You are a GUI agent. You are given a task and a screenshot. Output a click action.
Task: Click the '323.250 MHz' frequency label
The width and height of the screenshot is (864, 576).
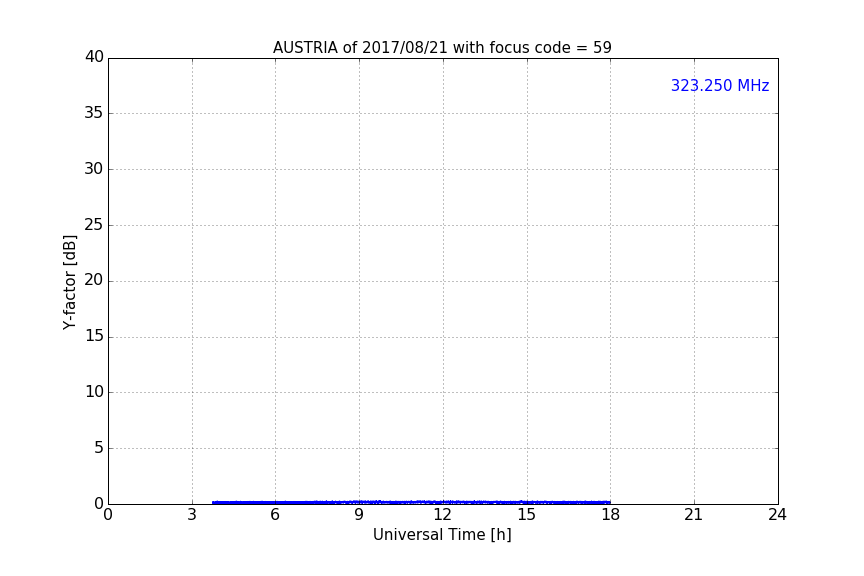[720, 85]
